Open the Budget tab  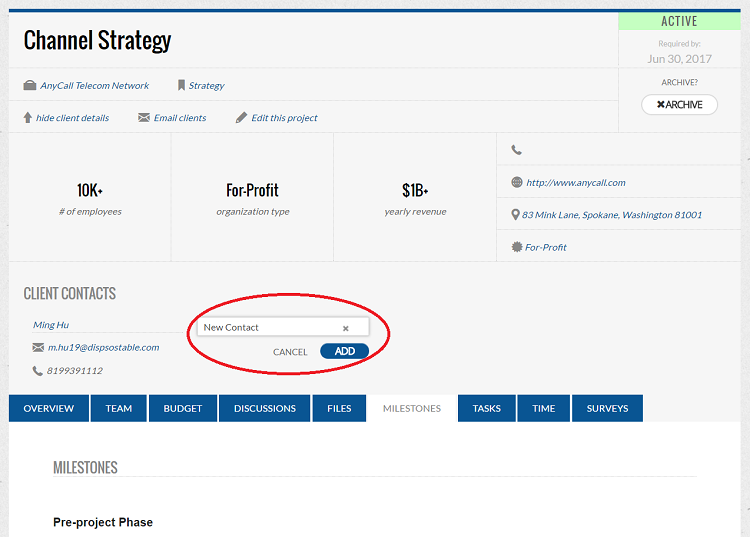pos(183,408)
